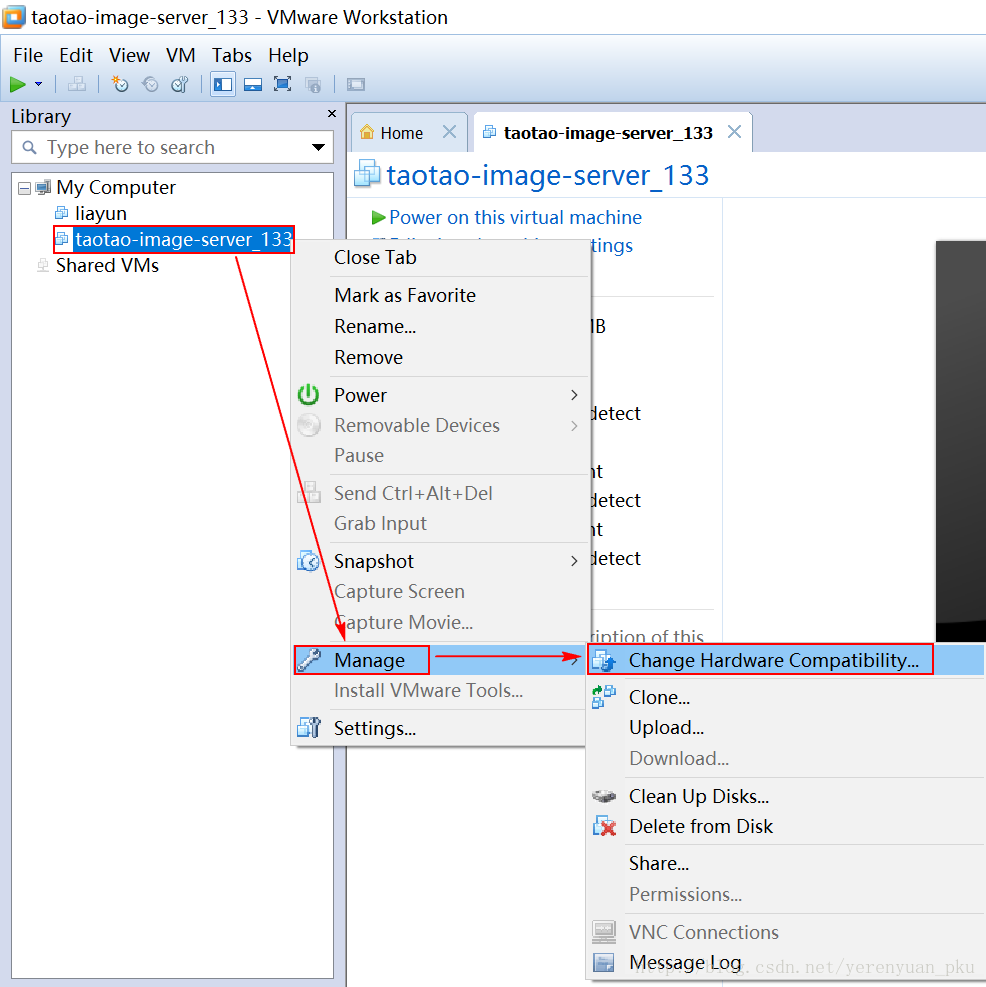
Task: Switch to the taotao-image-server_133 tab
Action: pyautogui.click(x=608, y=133)
